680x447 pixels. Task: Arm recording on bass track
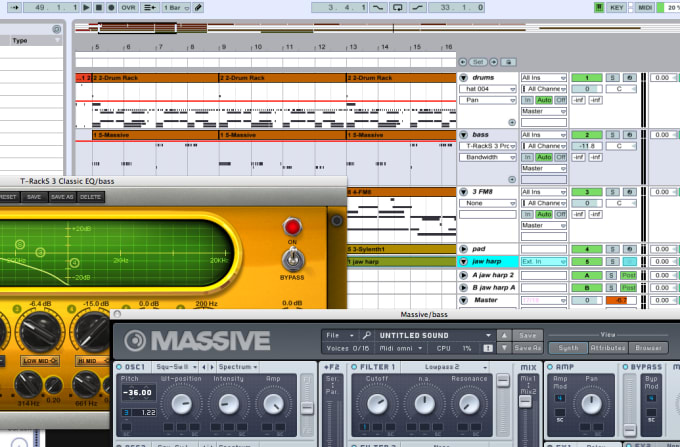pyautogui.click(x=629, y=135)
